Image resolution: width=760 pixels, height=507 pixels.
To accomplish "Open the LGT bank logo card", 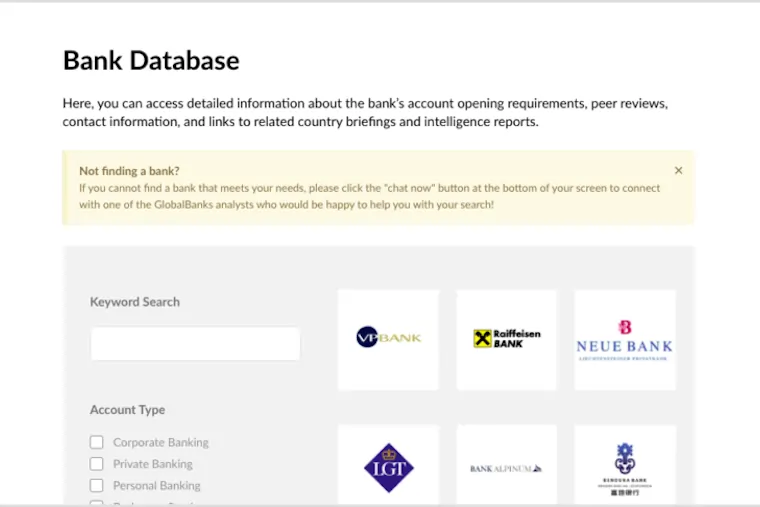I will tap(388, 465).
